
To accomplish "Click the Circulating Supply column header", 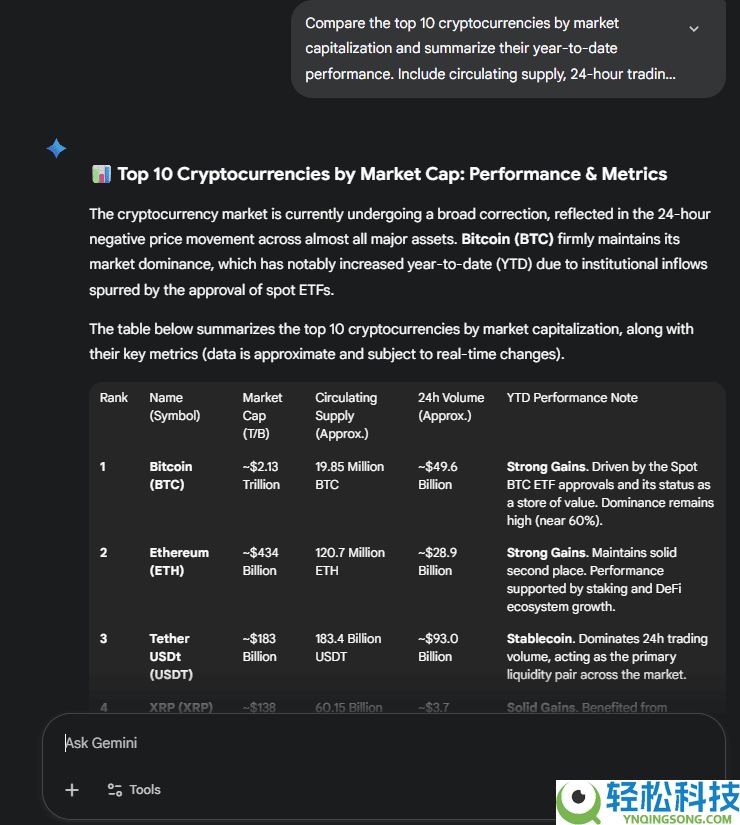I will tap(346, 416).
